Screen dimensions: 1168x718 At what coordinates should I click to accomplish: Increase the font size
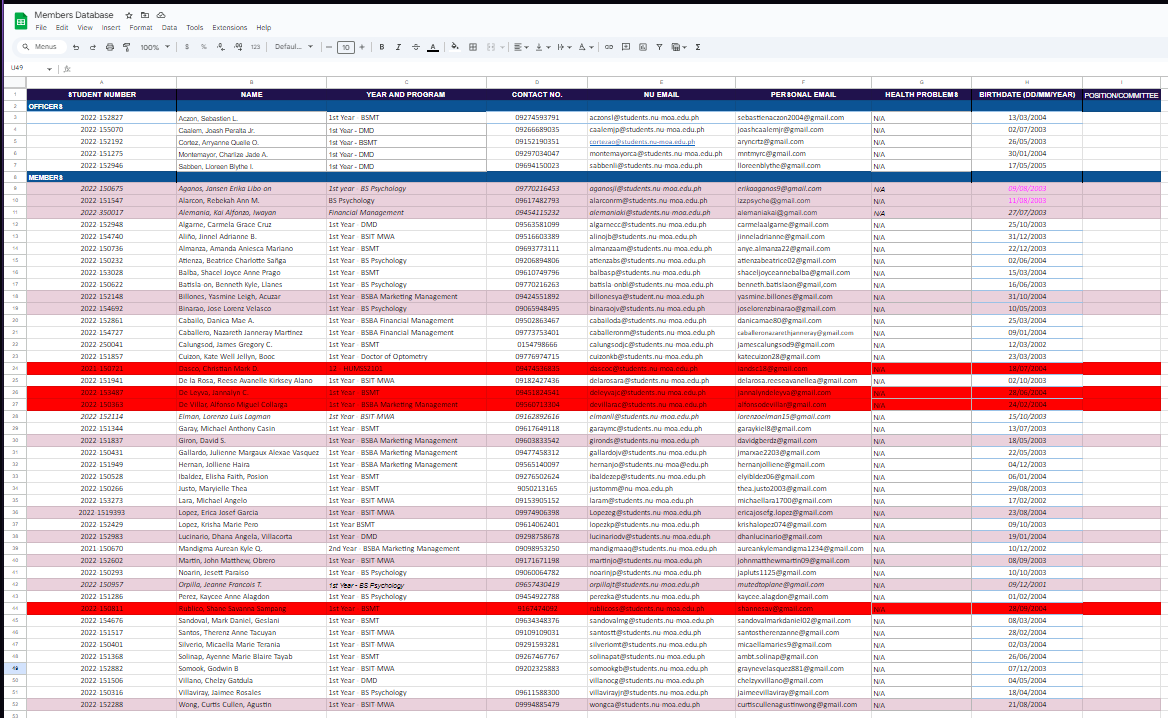(362, 47)
